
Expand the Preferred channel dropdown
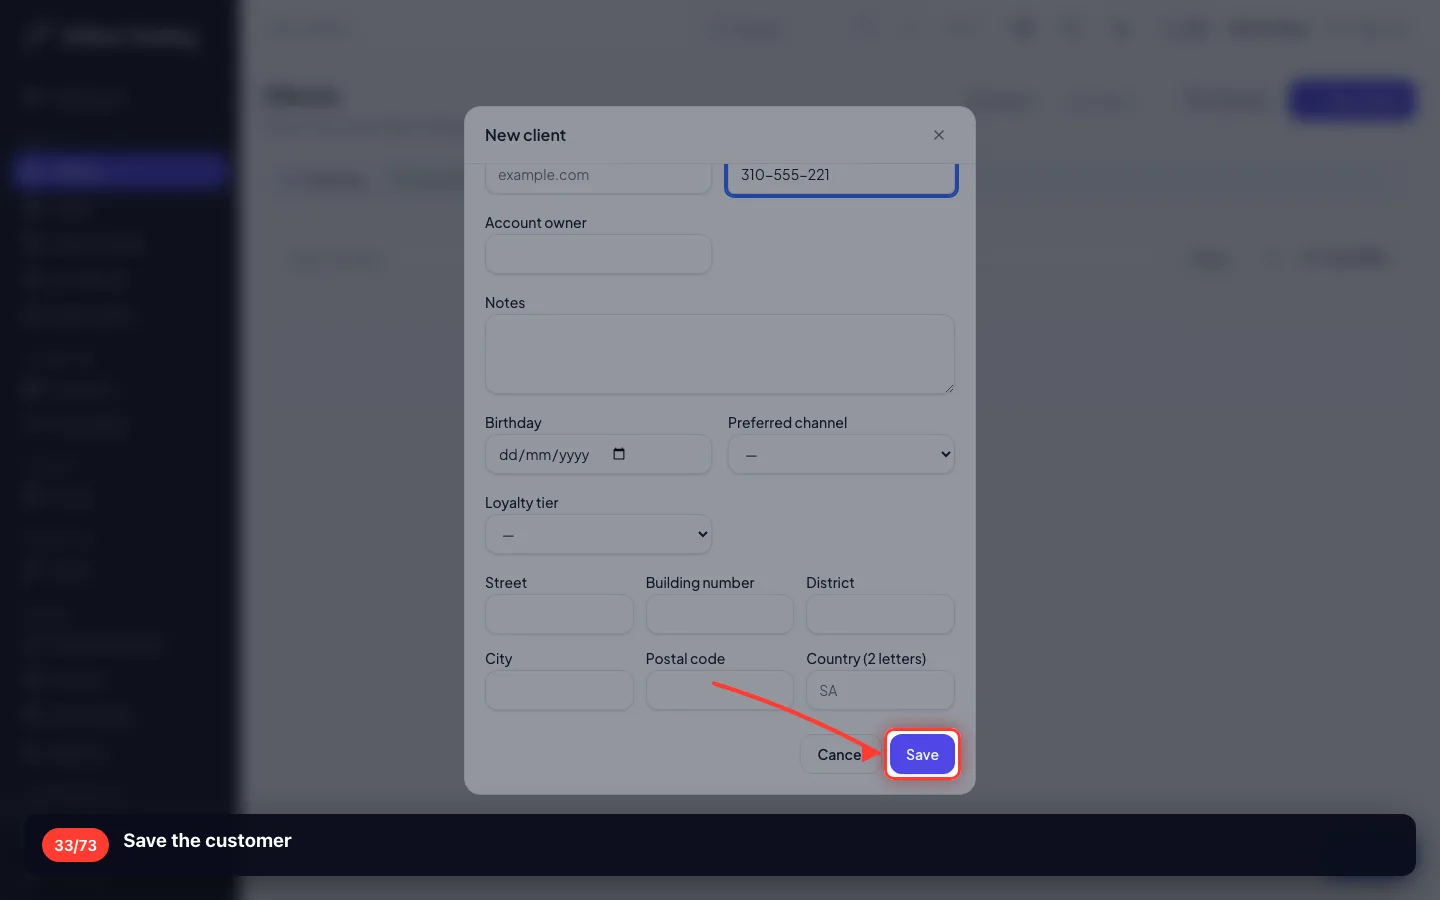point(841,454)
